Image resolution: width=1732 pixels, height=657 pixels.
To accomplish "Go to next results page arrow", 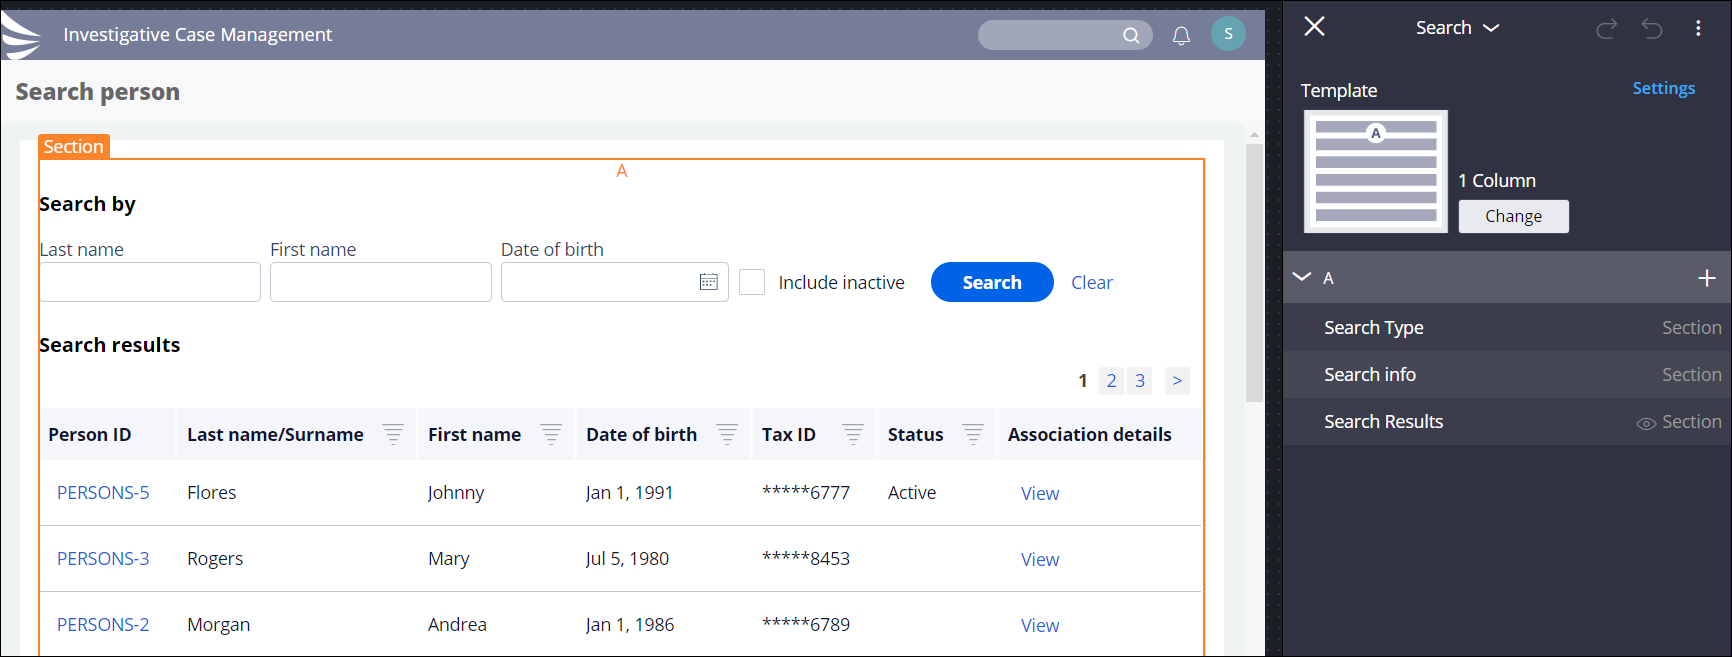I will point(1177,381).
